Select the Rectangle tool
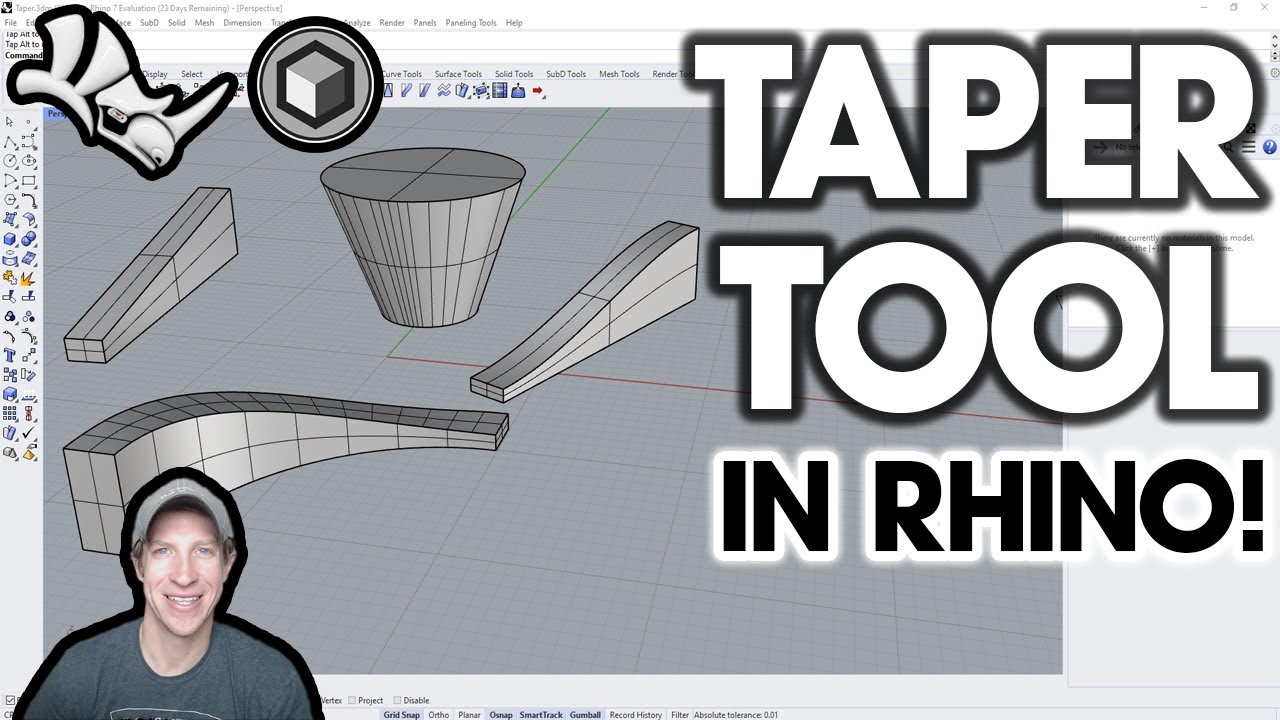 click(x=29, y=180)
